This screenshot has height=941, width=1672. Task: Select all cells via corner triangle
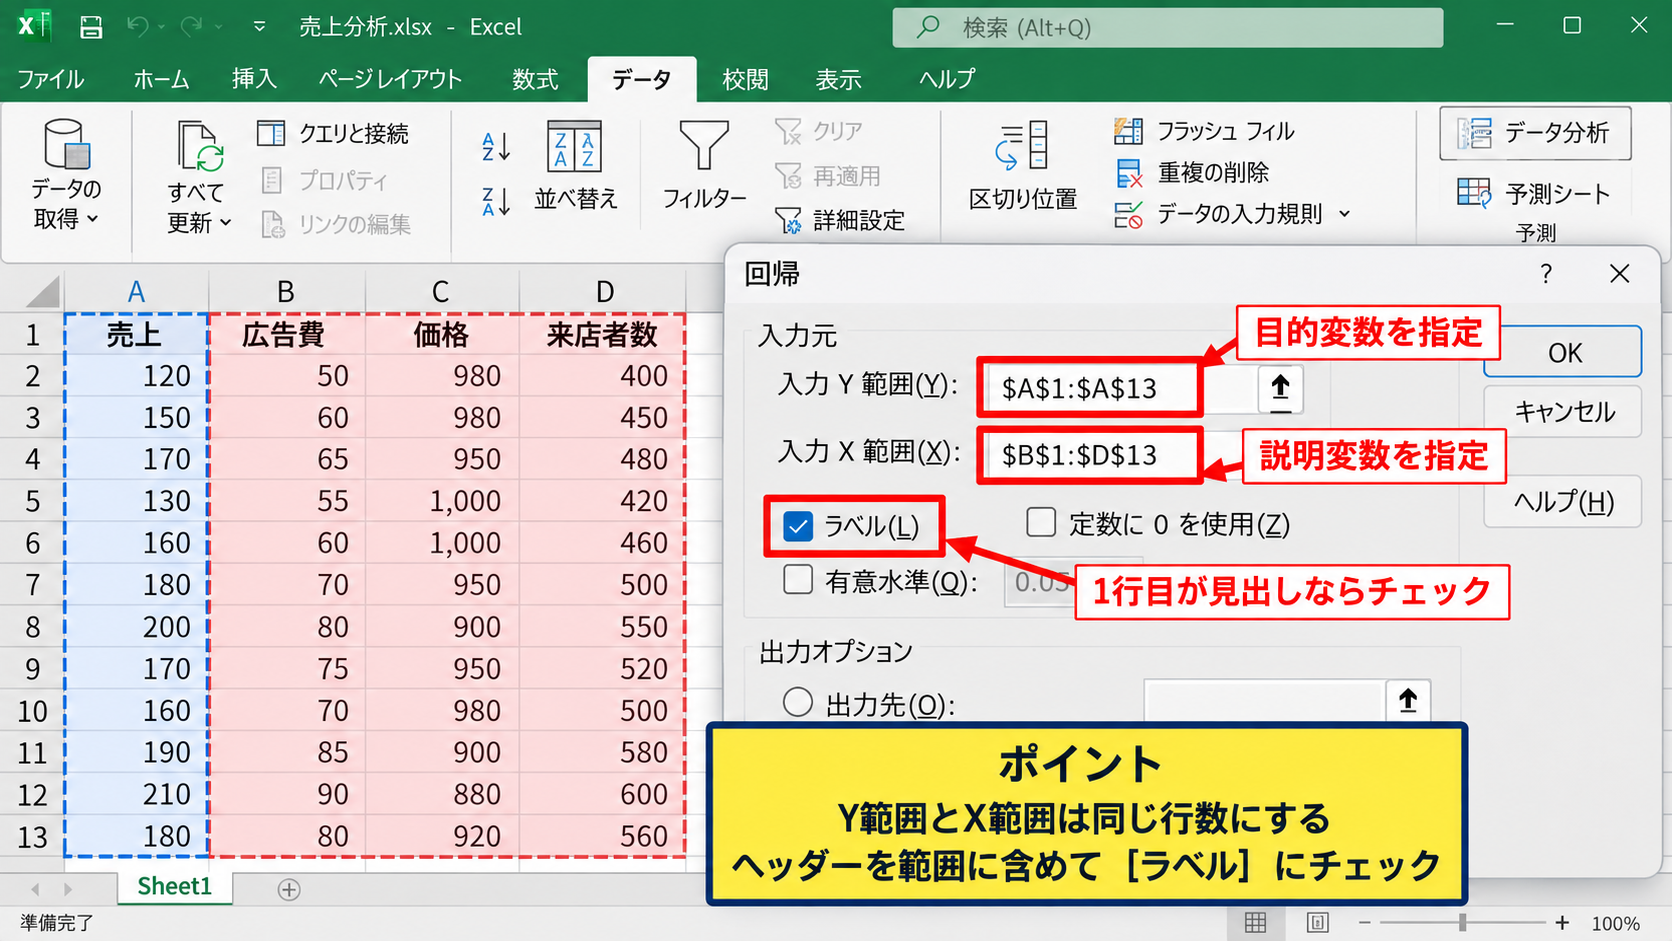(x=42, y=291)
